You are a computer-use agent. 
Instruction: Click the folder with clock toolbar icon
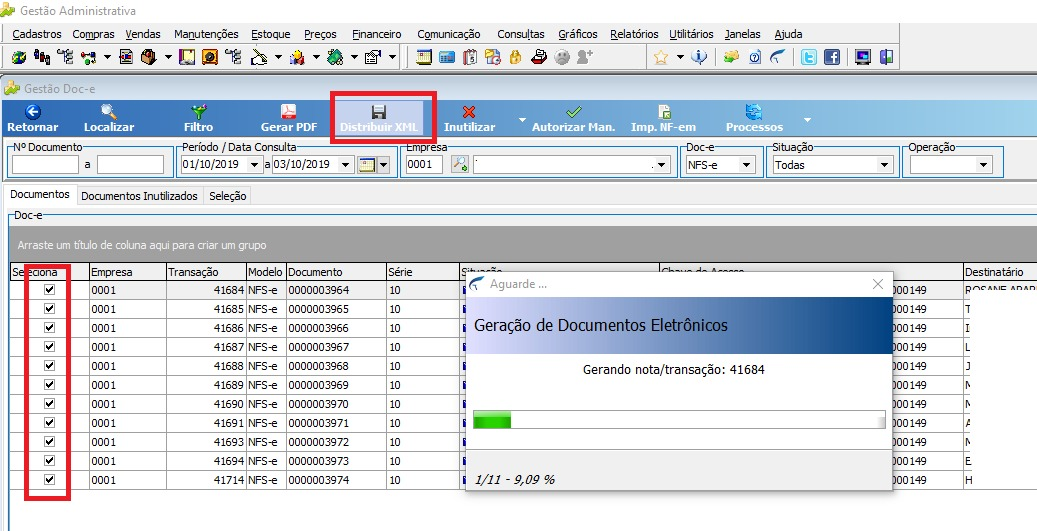tap(493, 58)
